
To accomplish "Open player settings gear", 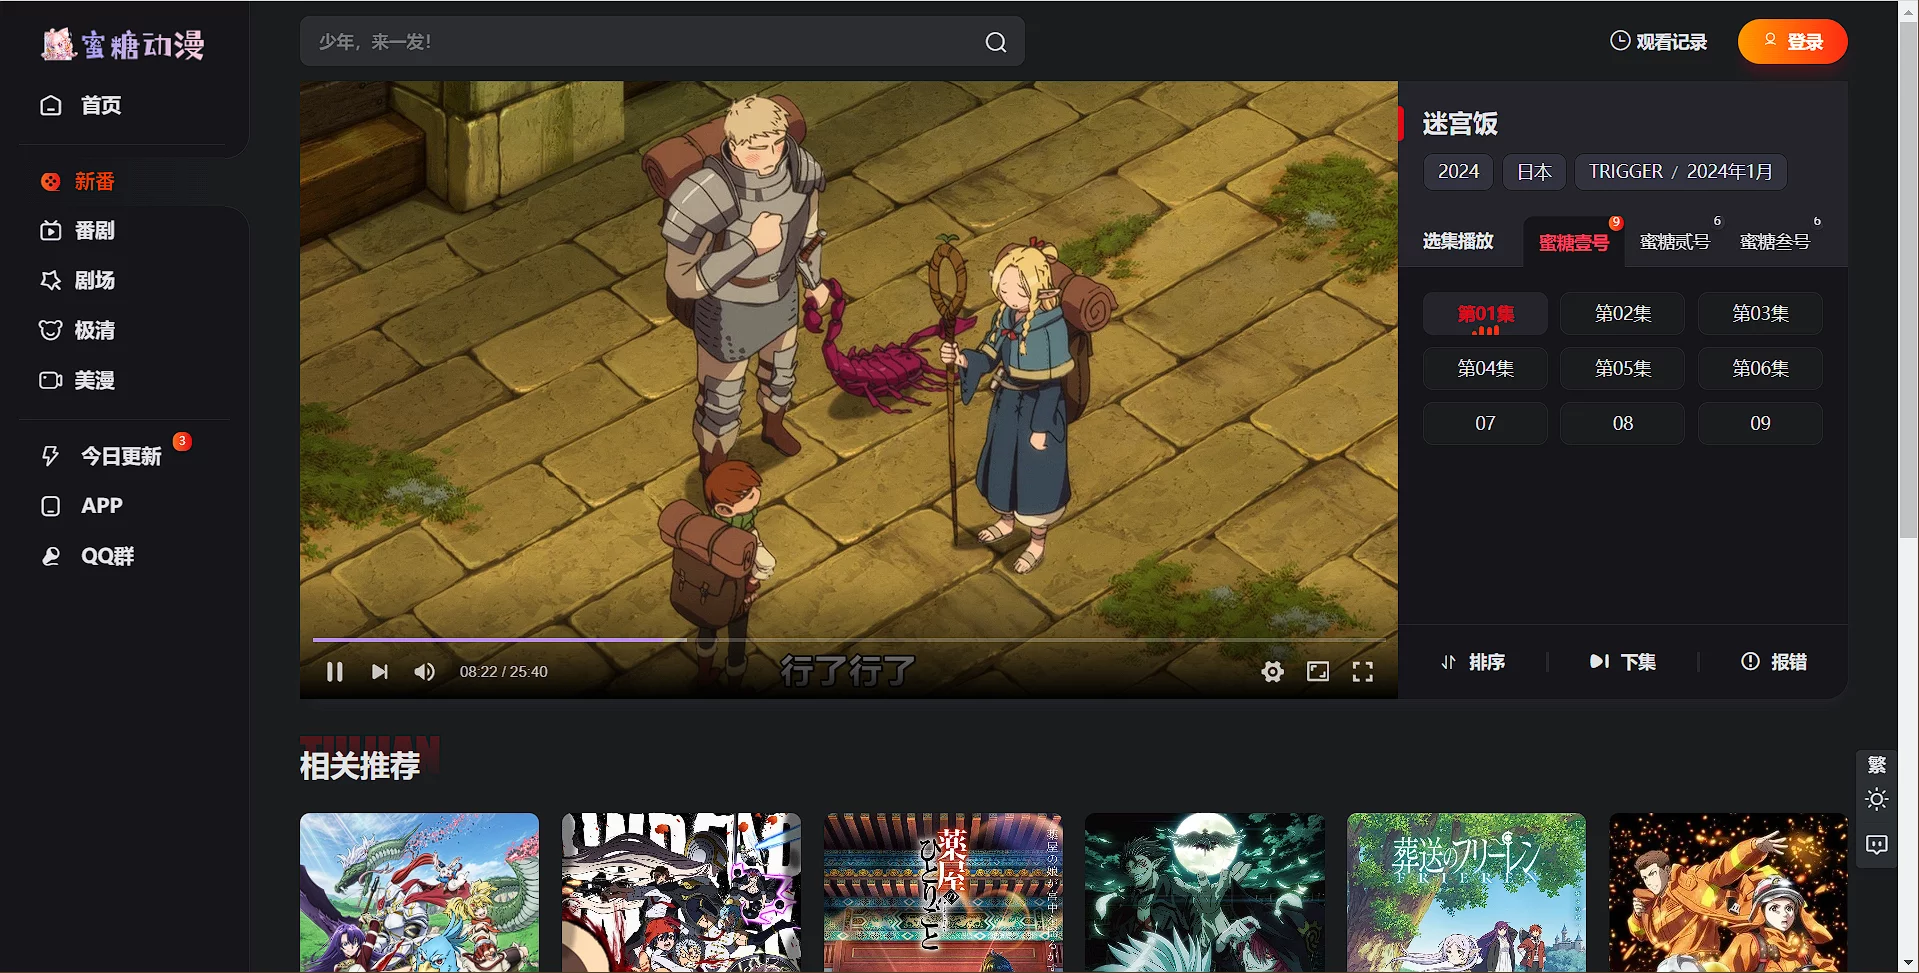I will pos(1272,672).
